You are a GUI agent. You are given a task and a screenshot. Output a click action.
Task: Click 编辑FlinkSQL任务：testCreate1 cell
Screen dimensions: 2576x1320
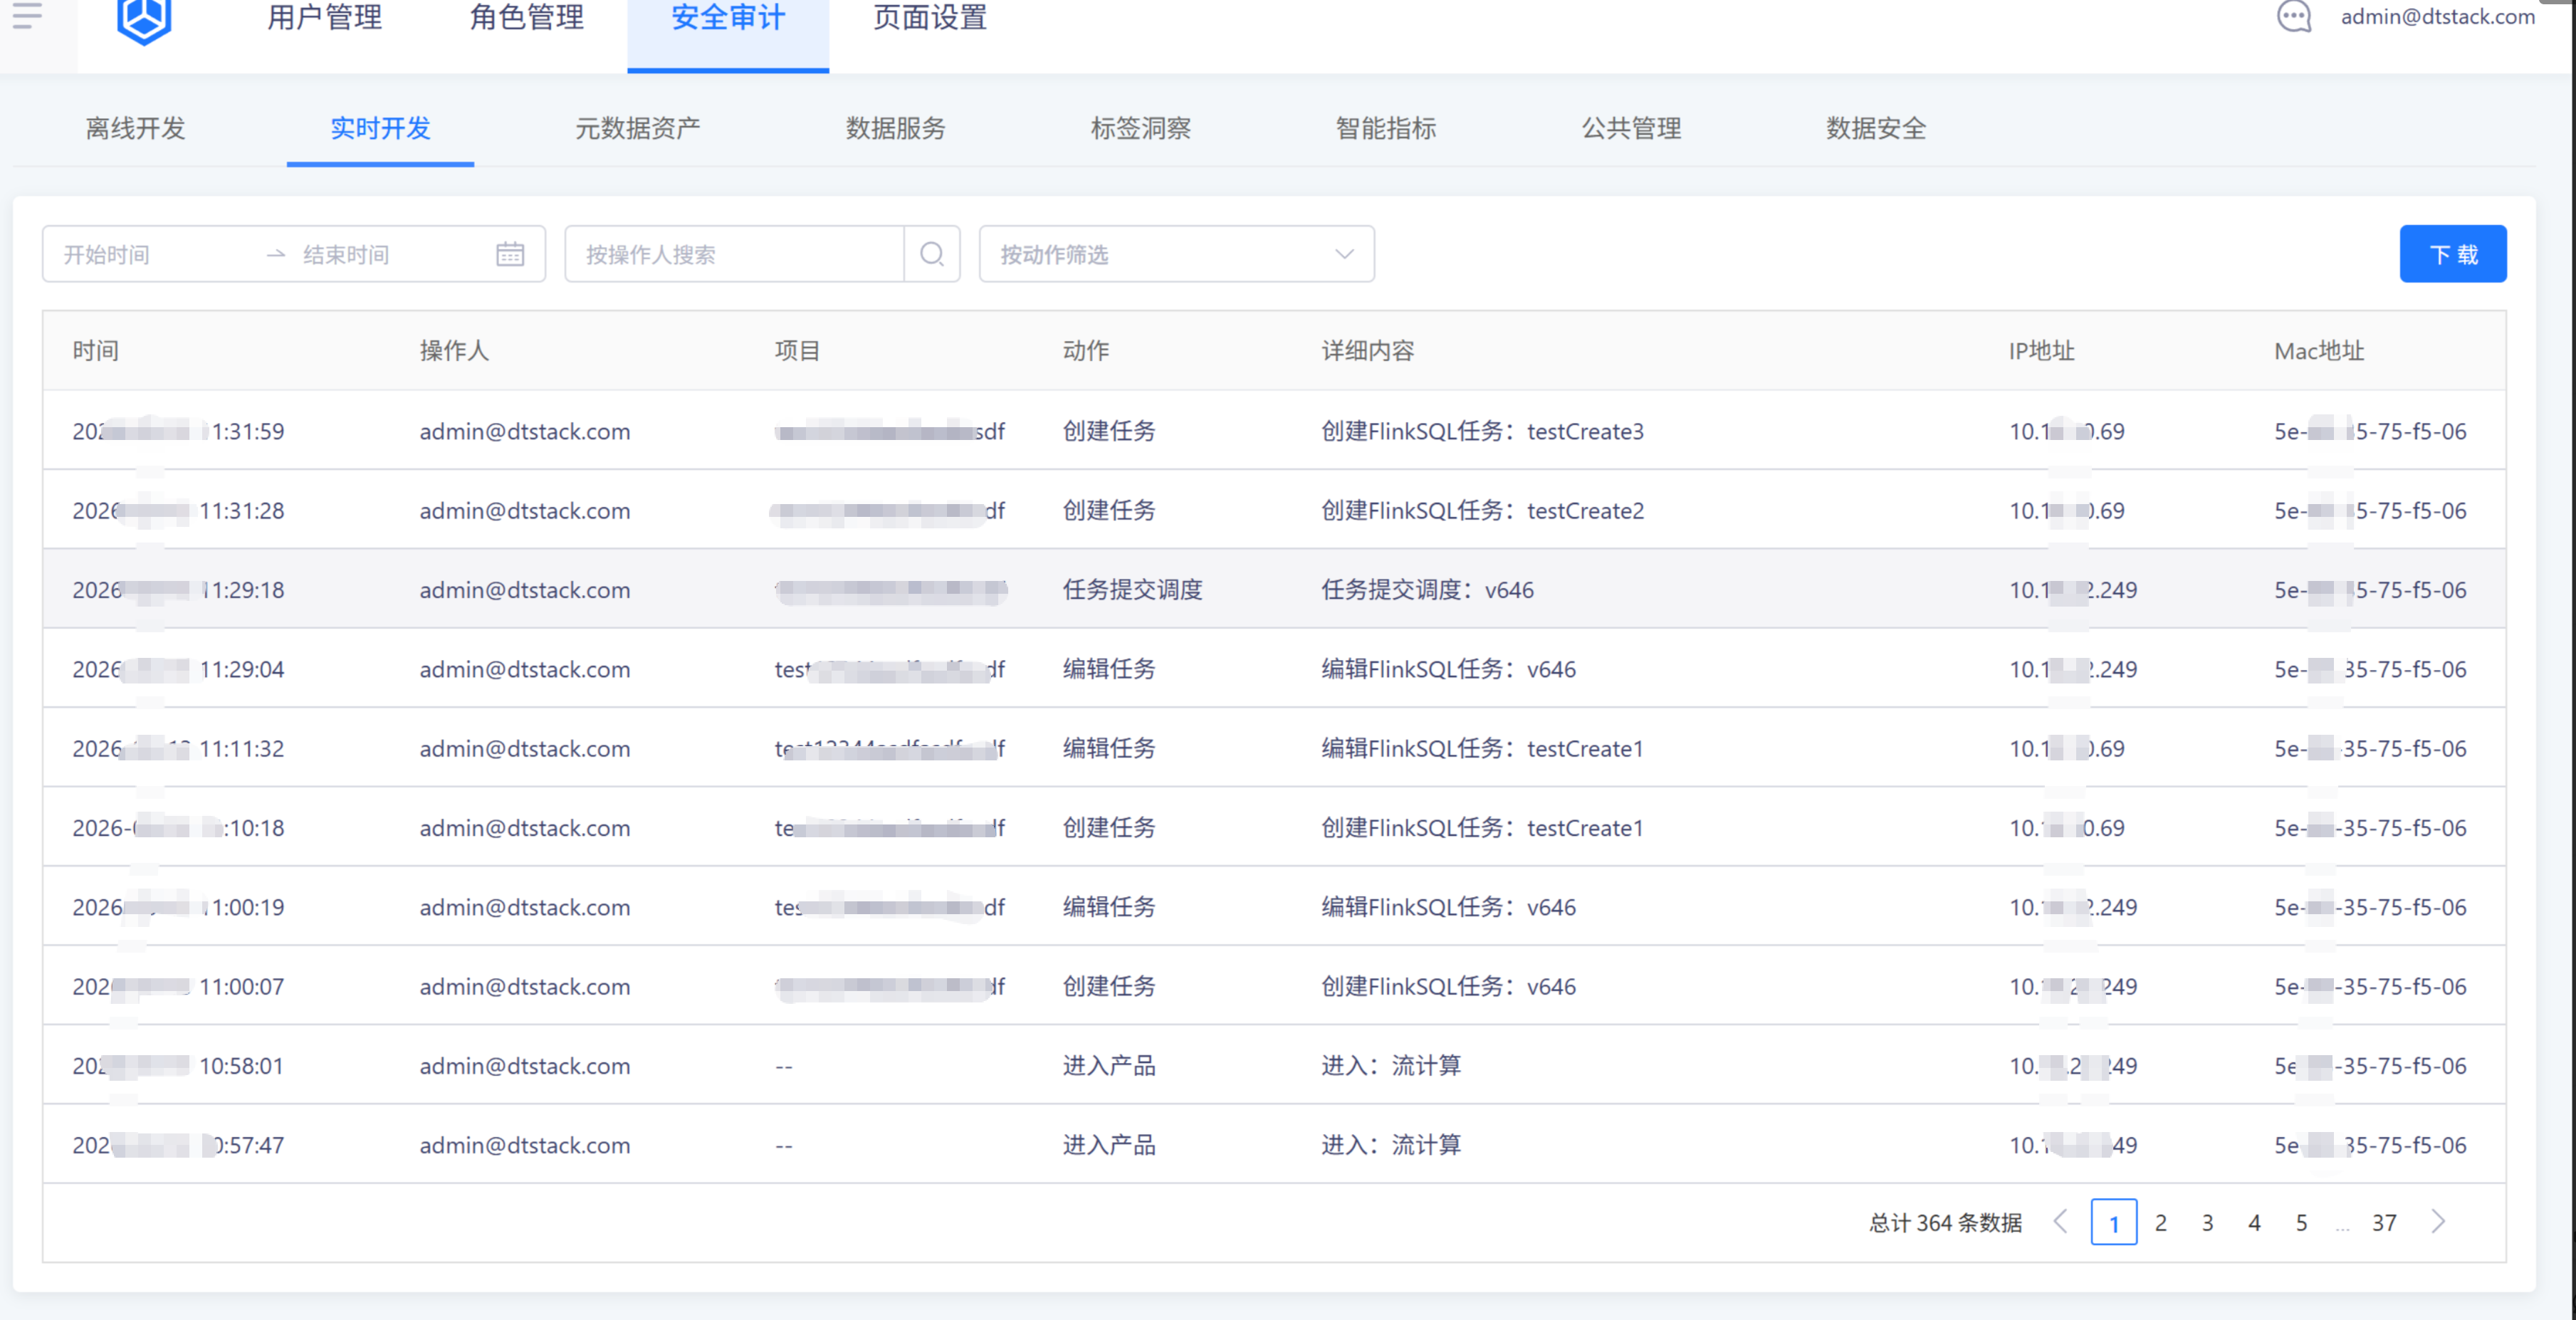(x=1482, y=748)
